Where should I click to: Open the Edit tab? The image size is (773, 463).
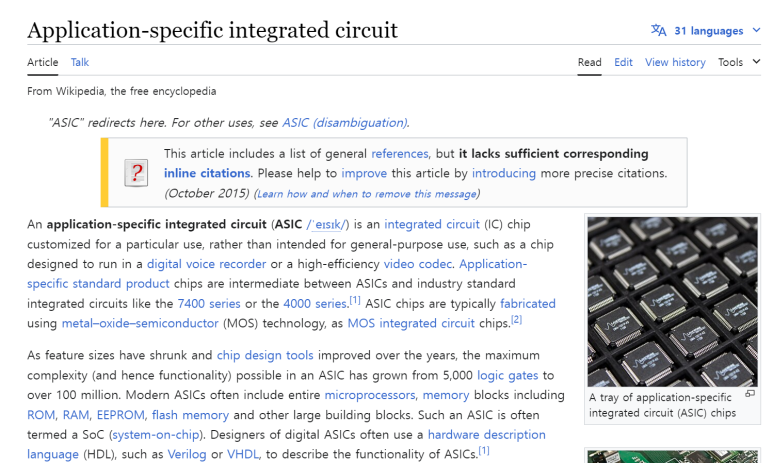[623, 62]
